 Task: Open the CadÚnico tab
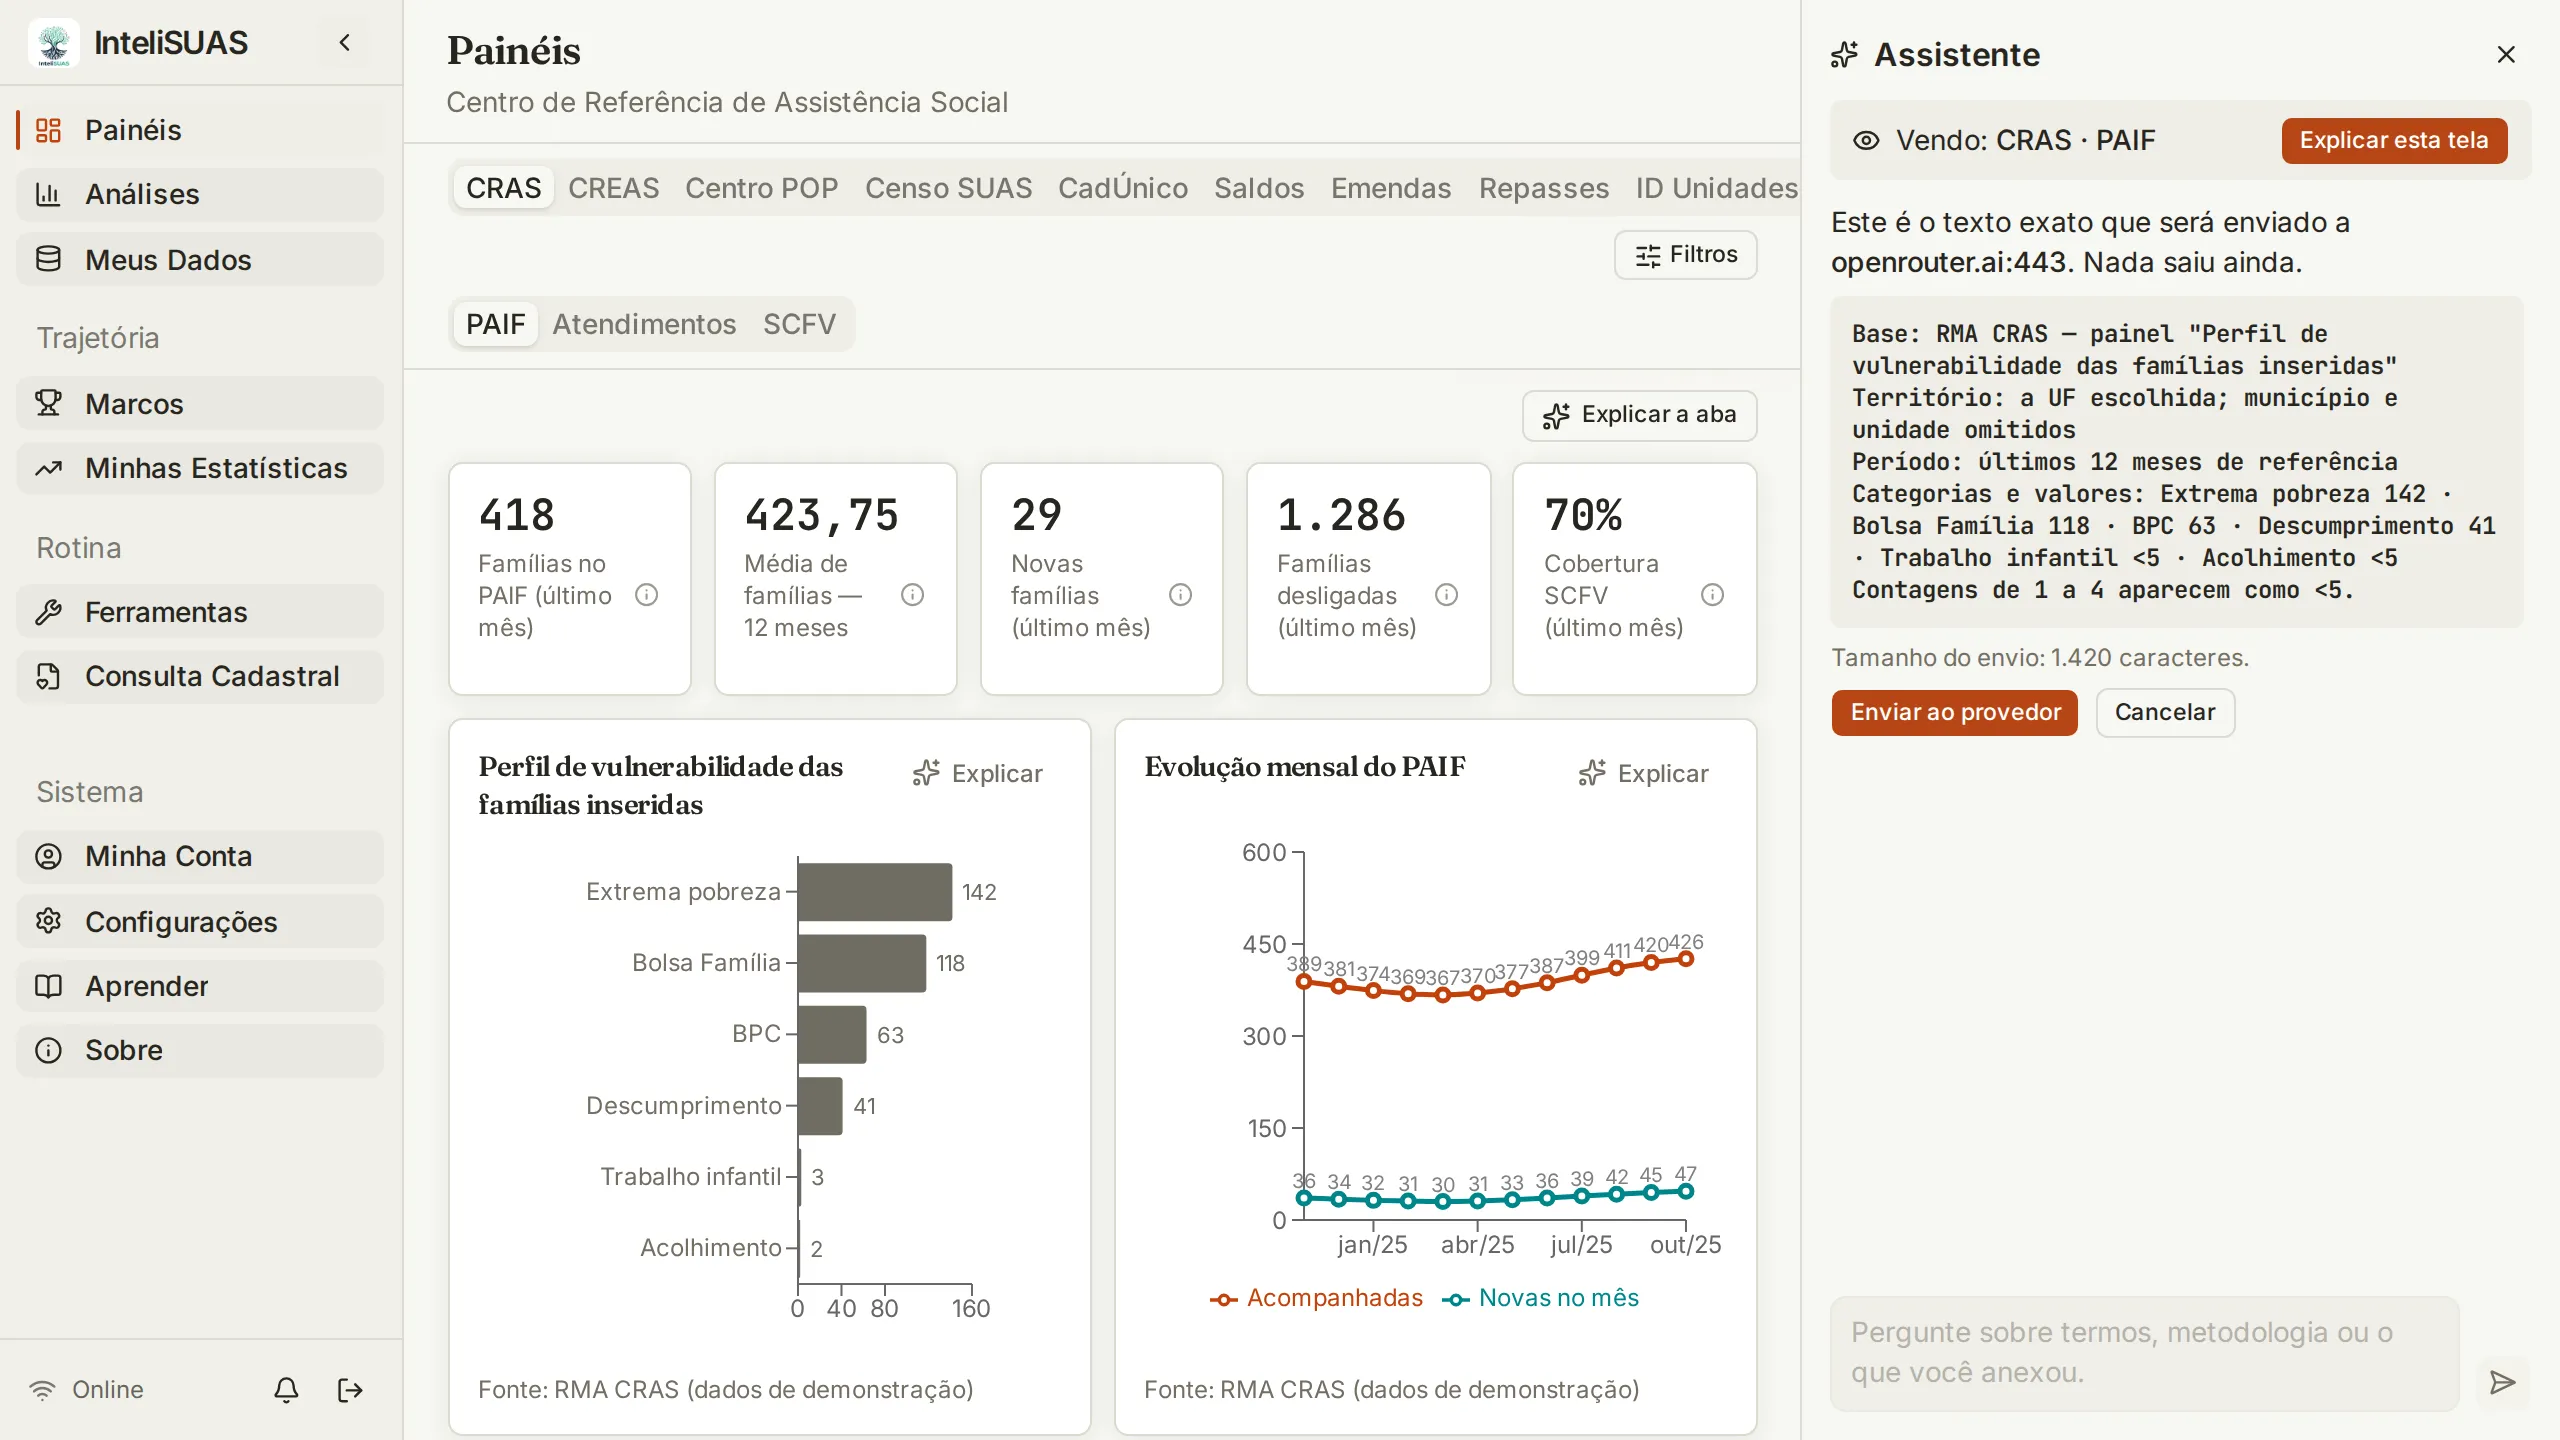coord(1123,188)
